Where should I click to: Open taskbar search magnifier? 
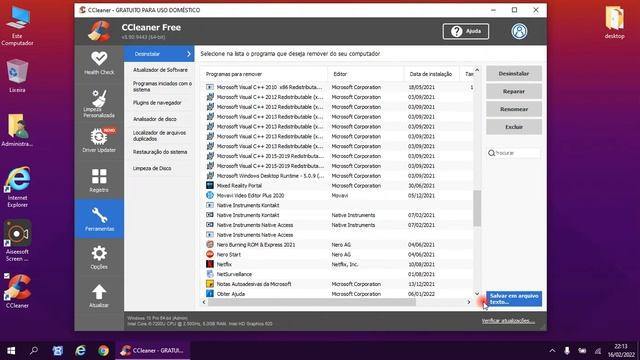(34, 351)
